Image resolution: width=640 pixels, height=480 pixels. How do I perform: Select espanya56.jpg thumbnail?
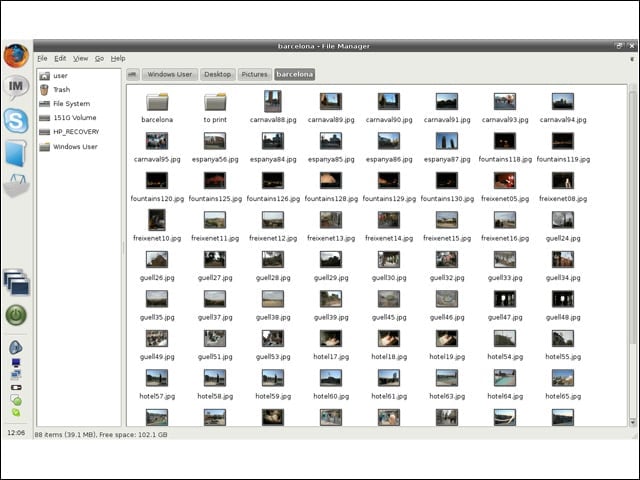pos(215,141)
